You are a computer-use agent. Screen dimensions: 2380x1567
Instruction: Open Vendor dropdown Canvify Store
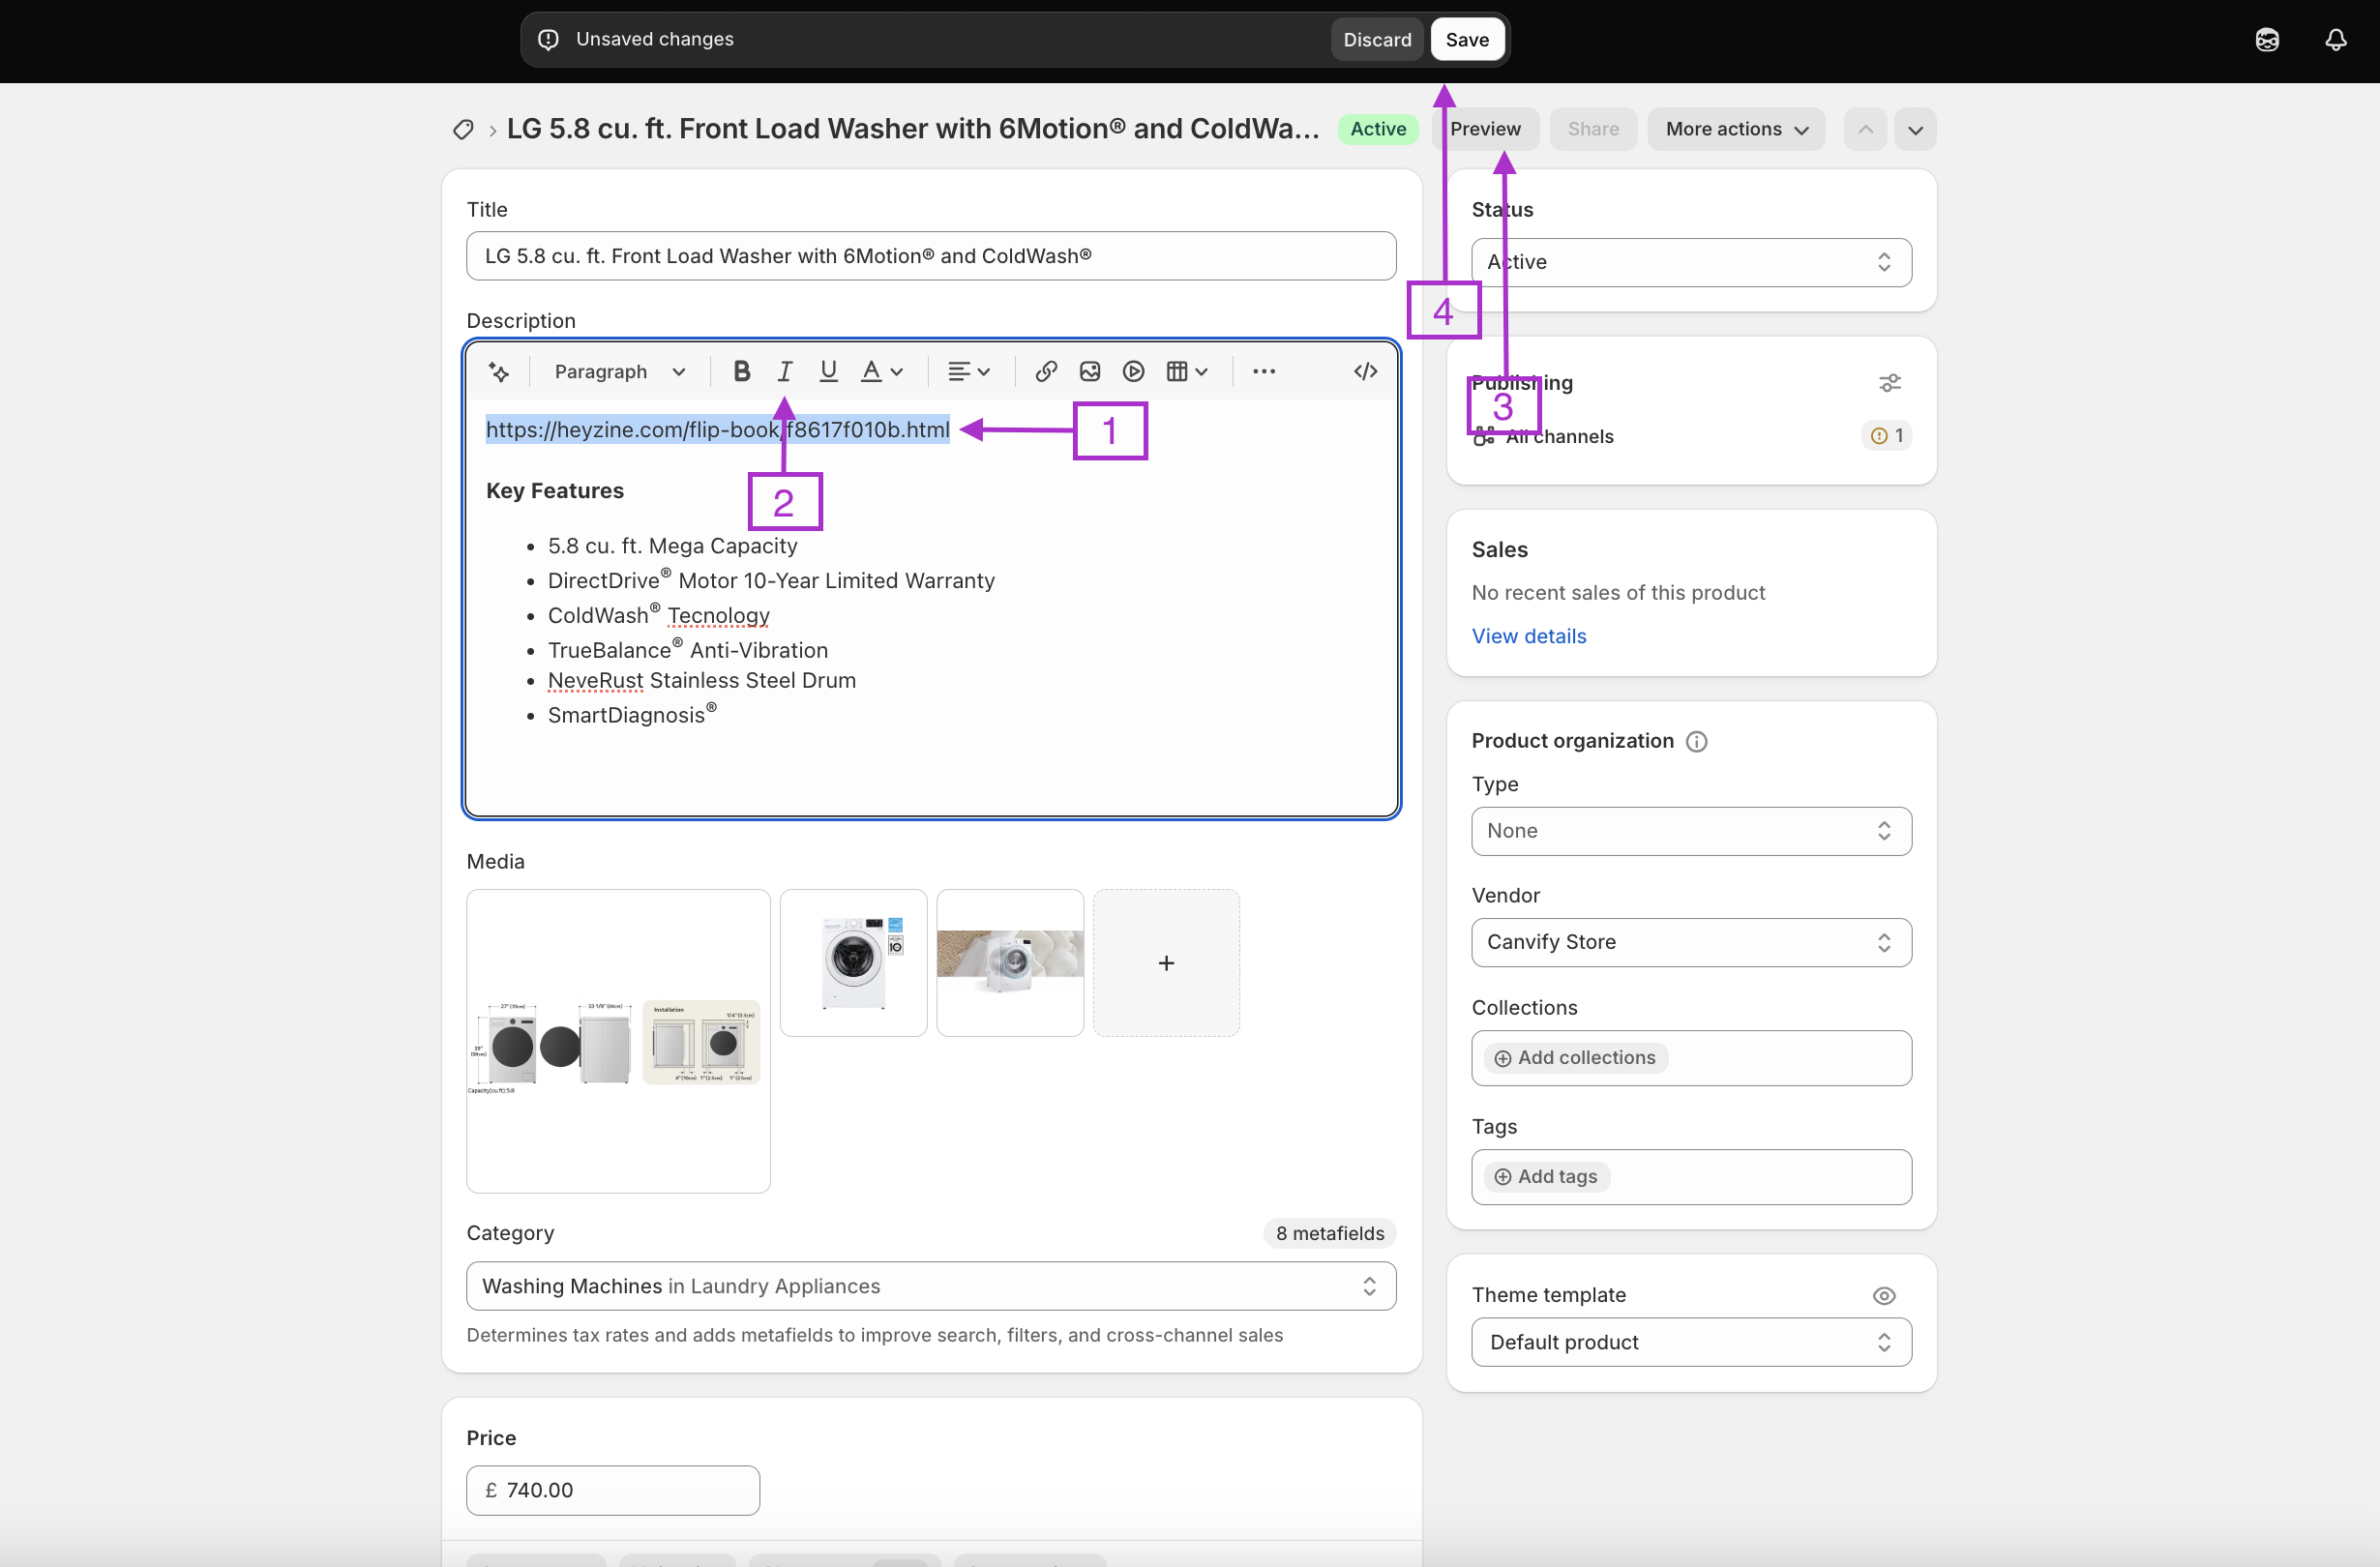(1691, 942)
